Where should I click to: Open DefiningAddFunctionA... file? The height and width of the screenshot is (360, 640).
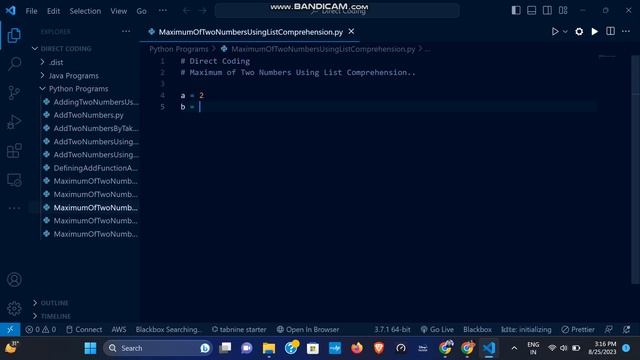[x=96, y=168]
